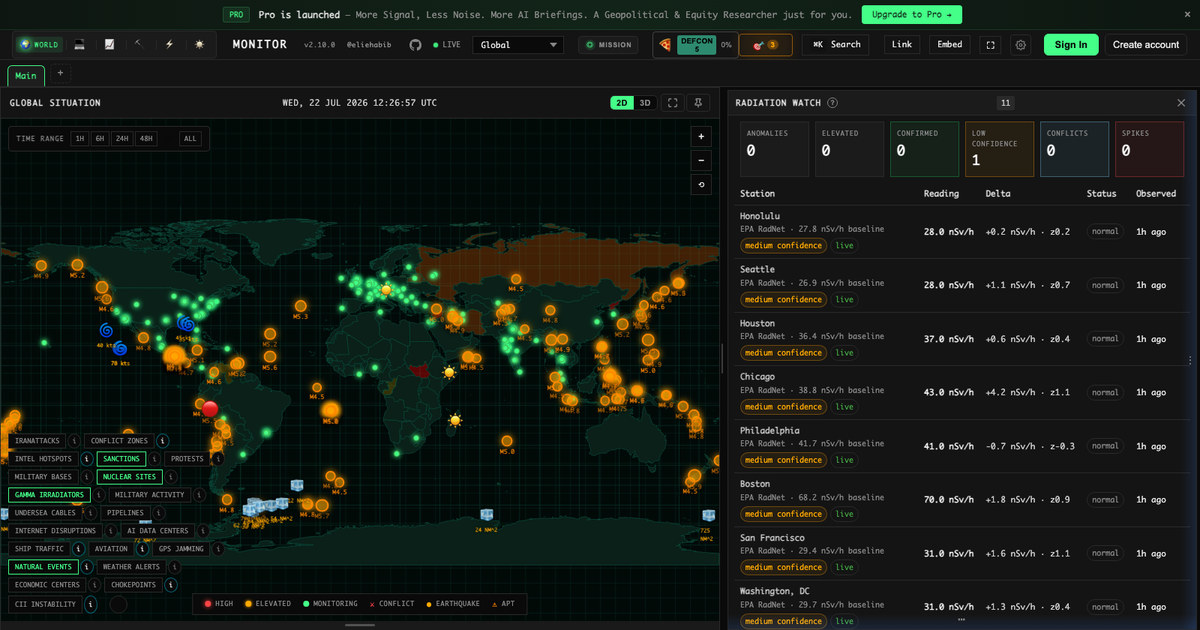1200x630 pixels.
Task: Toggle the Gamma Irradiators map layer
Action: (x=49, y=495)
